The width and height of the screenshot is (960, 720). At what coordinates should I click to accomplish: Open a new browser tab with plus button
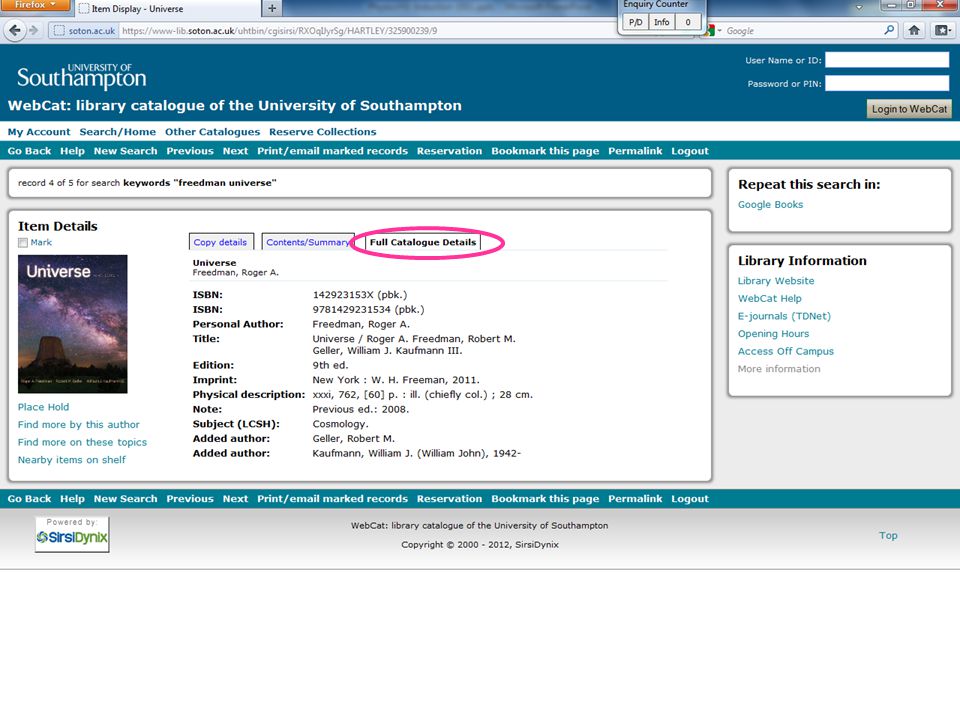(272, 9)
